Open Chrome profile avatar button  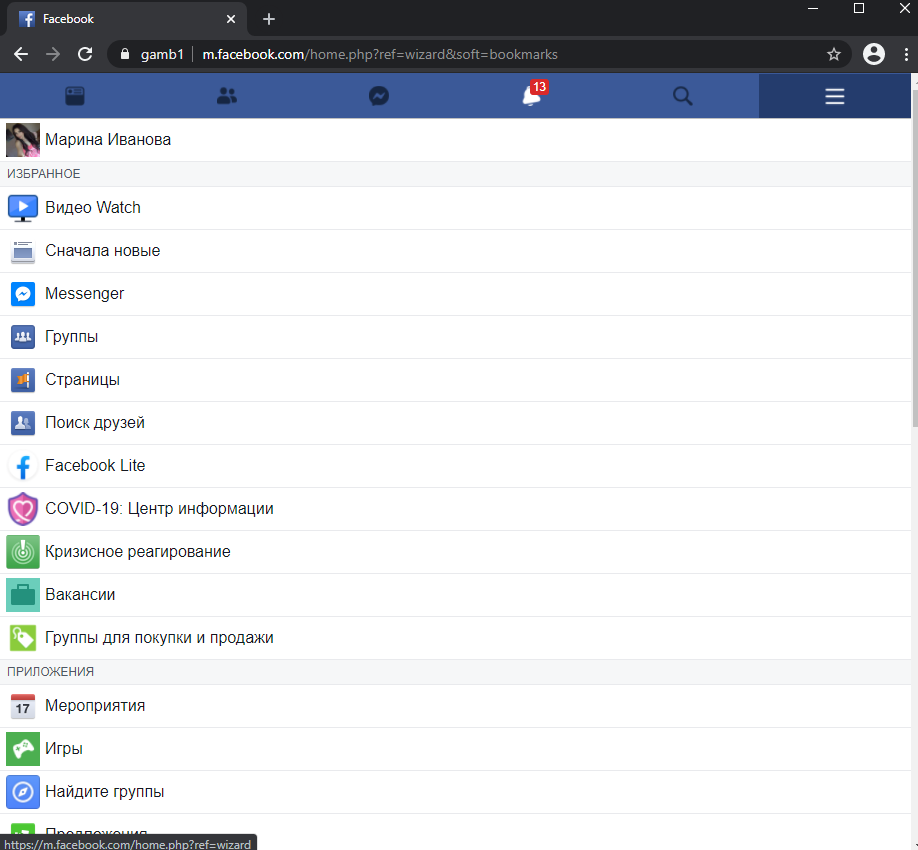874,54
